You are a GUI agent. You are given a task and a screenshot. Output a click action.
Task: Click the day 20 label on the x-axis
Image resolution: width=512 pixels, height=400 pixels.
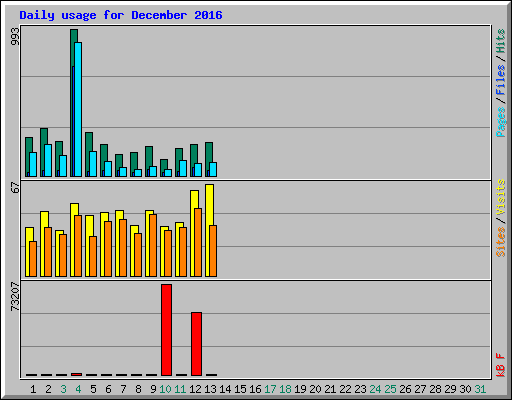point(315,389)
